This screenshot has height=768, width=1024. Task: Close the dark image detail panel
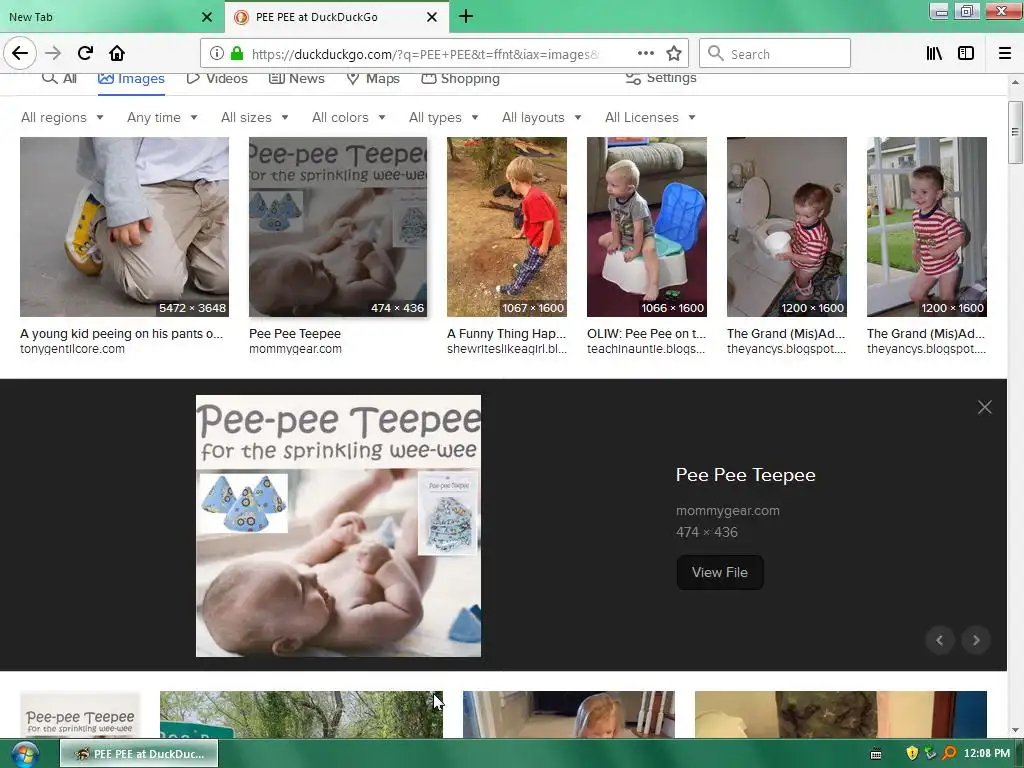click(984, 408)
